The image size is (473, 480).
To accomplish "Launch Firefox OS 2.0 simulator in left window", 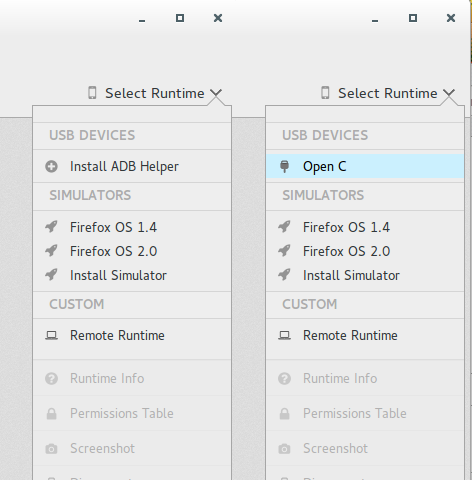I will click(132, 251).
